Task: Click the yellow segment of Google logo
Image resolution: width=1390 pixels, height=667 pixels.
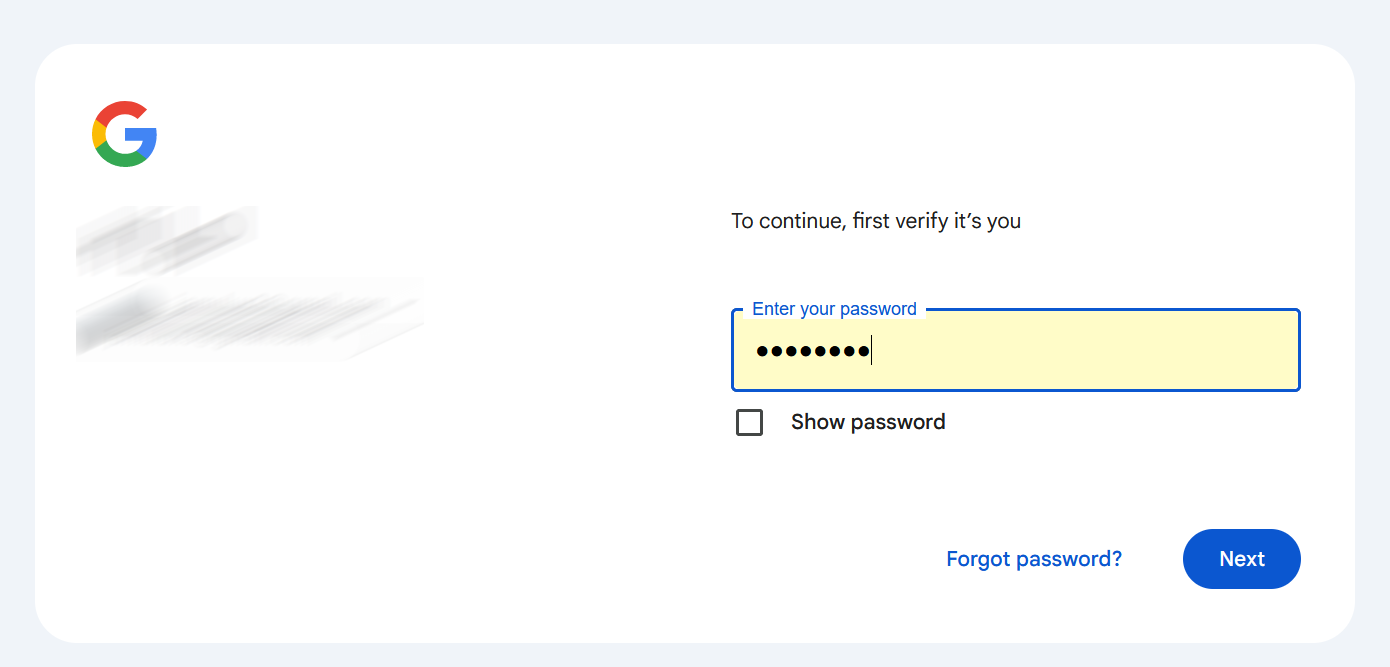Action: (98, 134)
